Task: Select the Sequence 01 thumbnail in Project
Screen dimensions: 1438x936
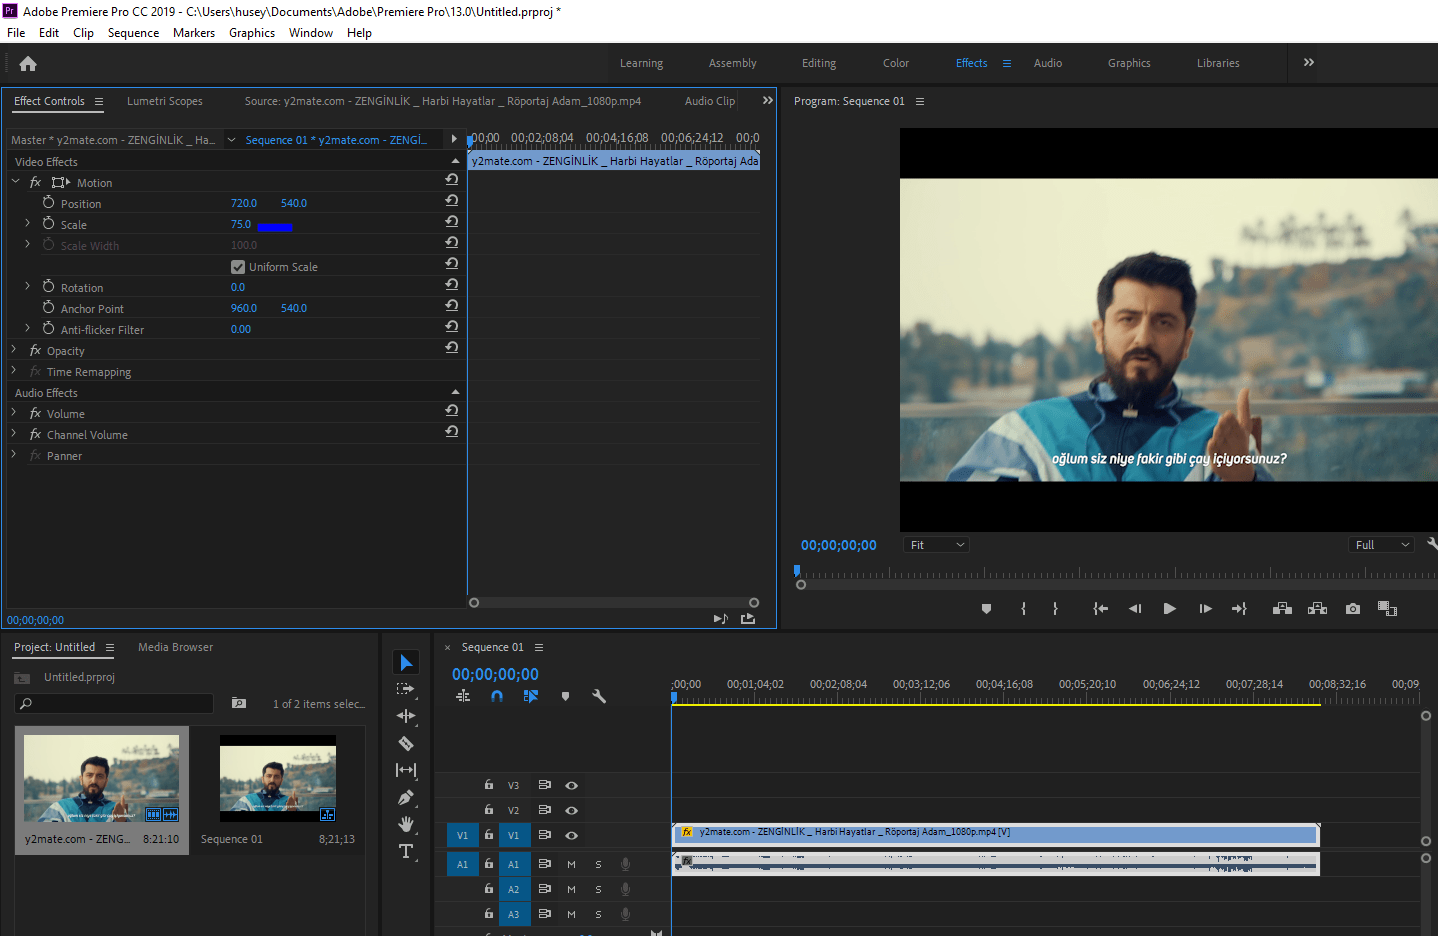Action: point(278,779)
